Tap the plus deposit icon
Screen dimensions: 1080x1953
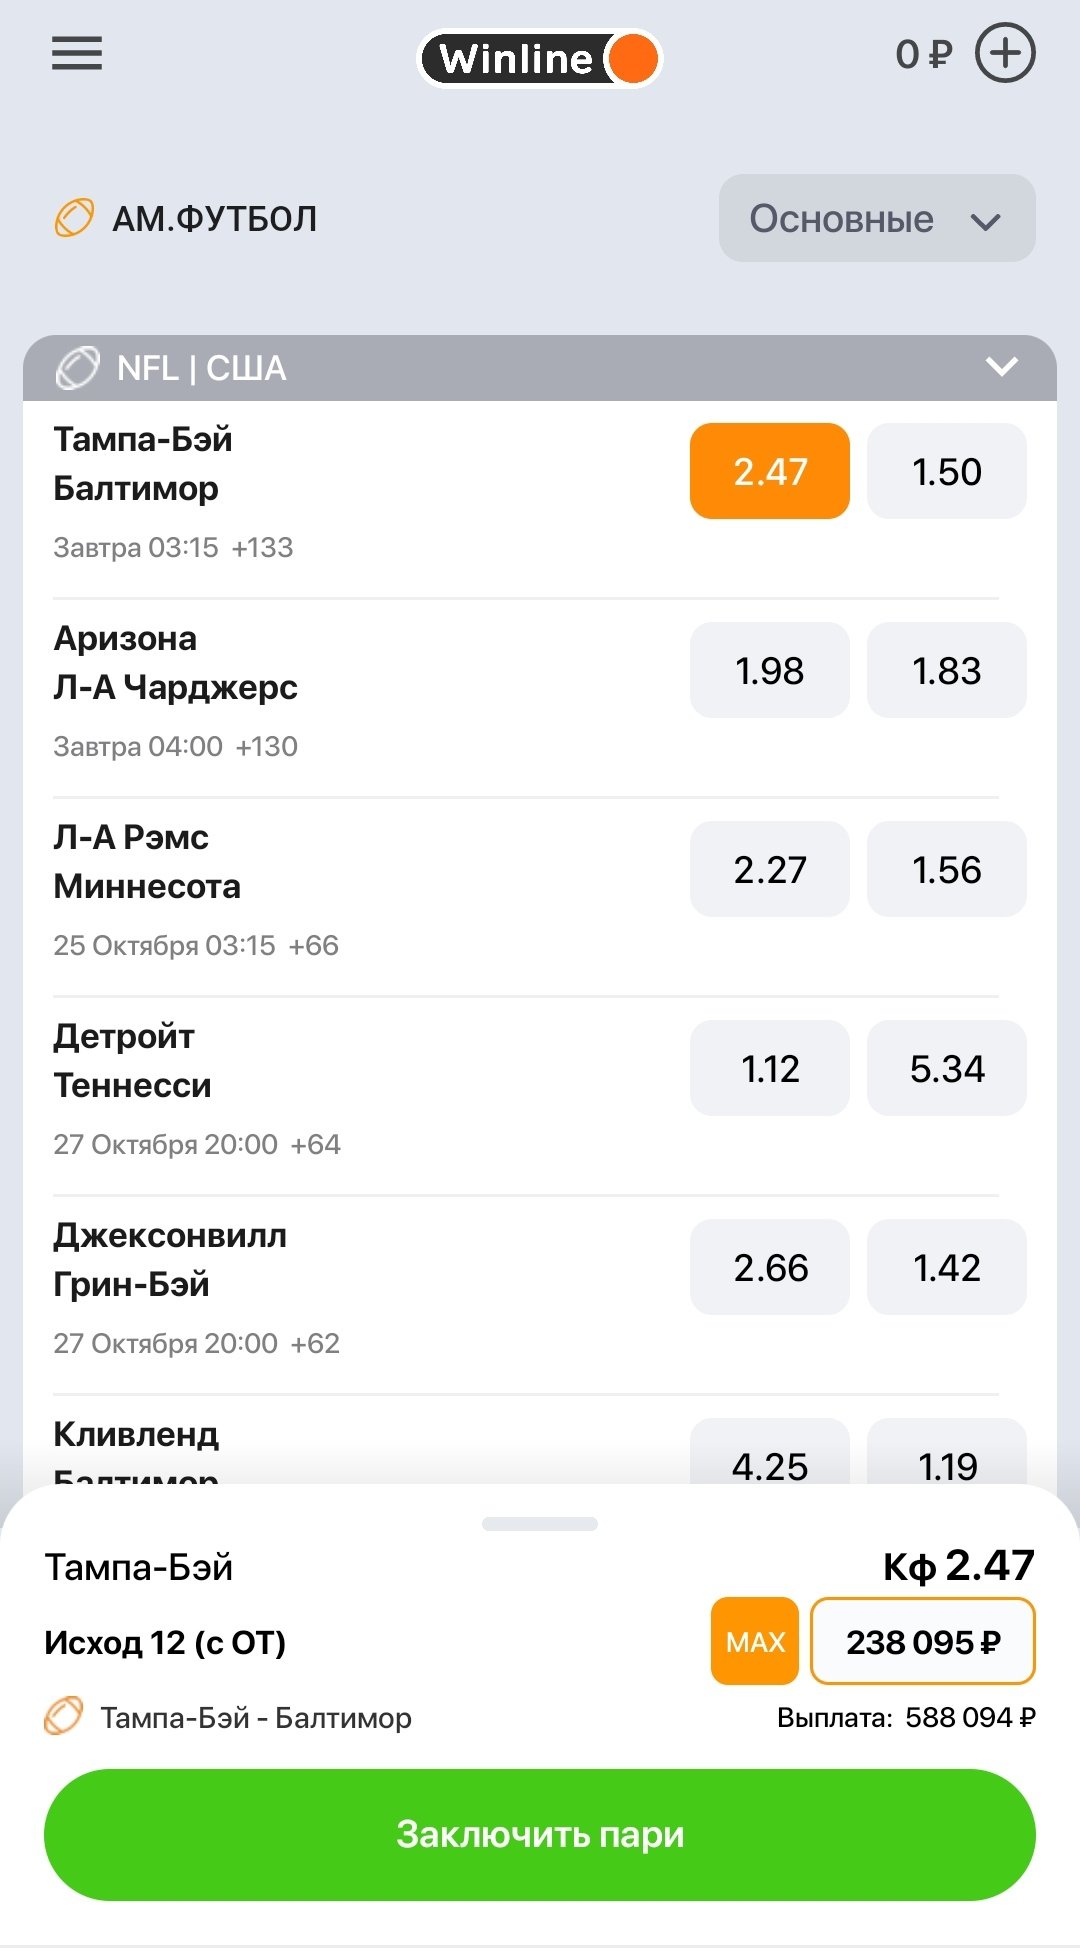coord(1004,54)
